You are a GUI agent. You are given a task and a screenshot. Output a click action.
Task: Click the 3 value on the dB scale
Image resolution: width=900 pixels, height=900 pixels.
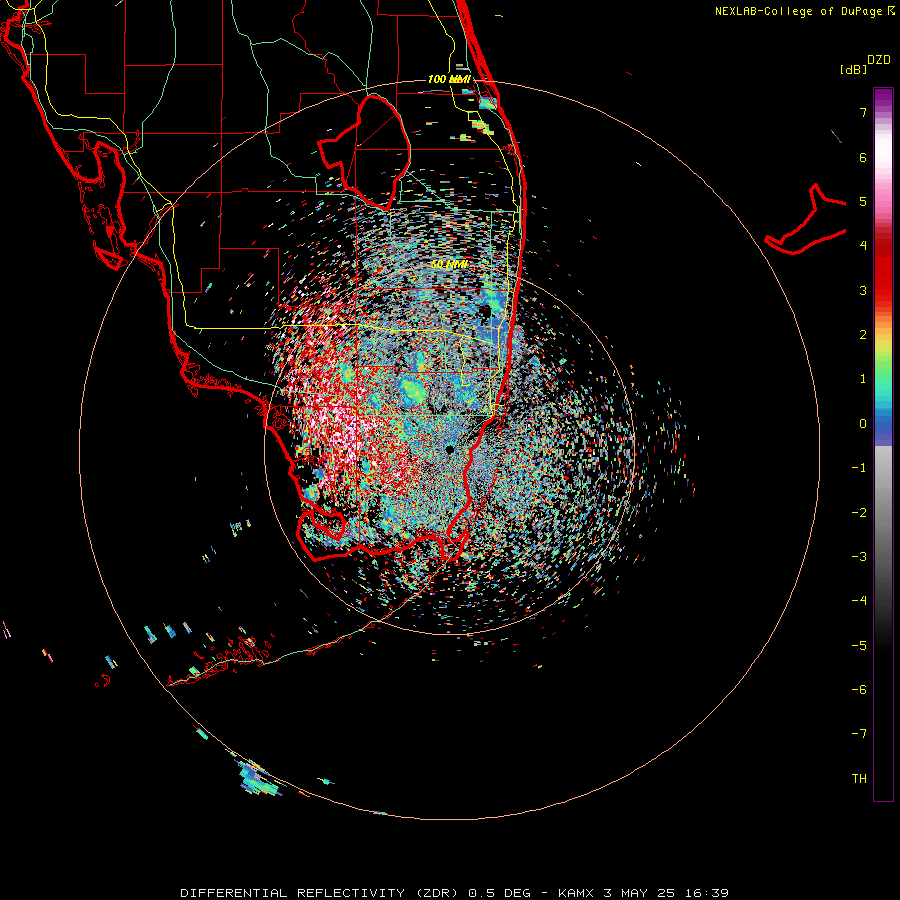863,290
